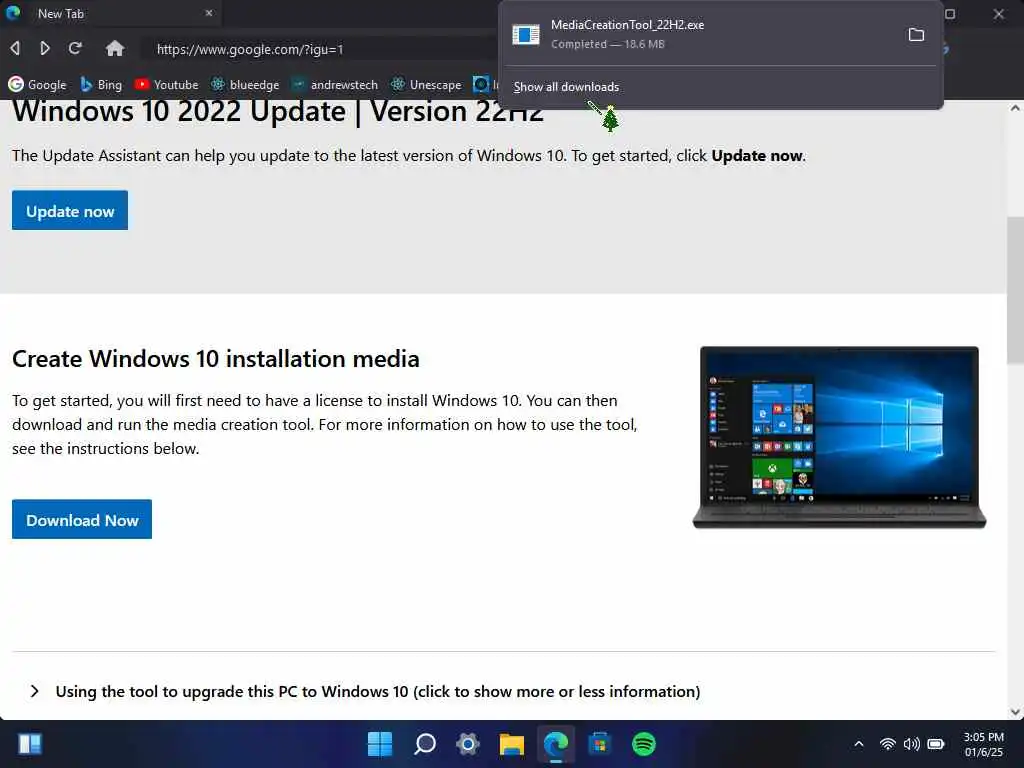Click the Windows 10 laptop image
This screenshot has height=768, width=1024.
839,437
